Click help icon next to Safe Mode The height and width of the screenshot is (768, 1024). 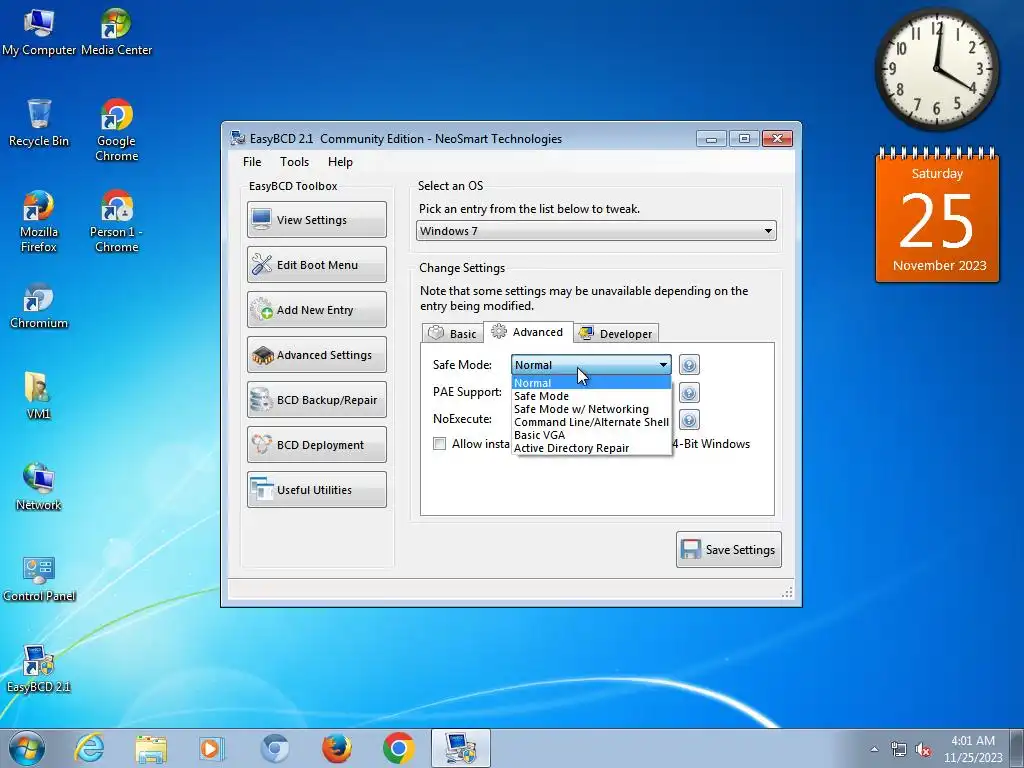click(689, 364)
